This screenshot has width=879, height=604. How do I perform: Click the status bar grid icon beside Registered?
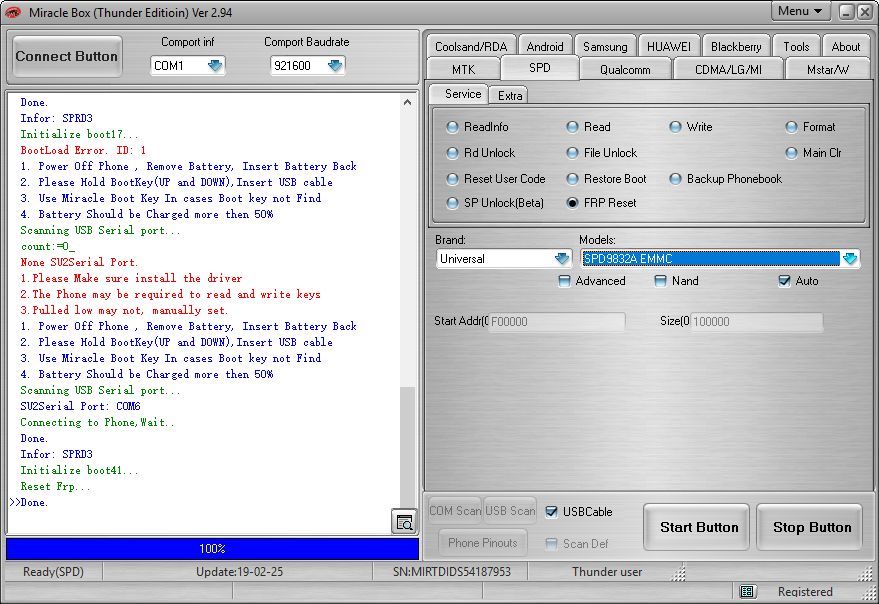click(746, 592)
